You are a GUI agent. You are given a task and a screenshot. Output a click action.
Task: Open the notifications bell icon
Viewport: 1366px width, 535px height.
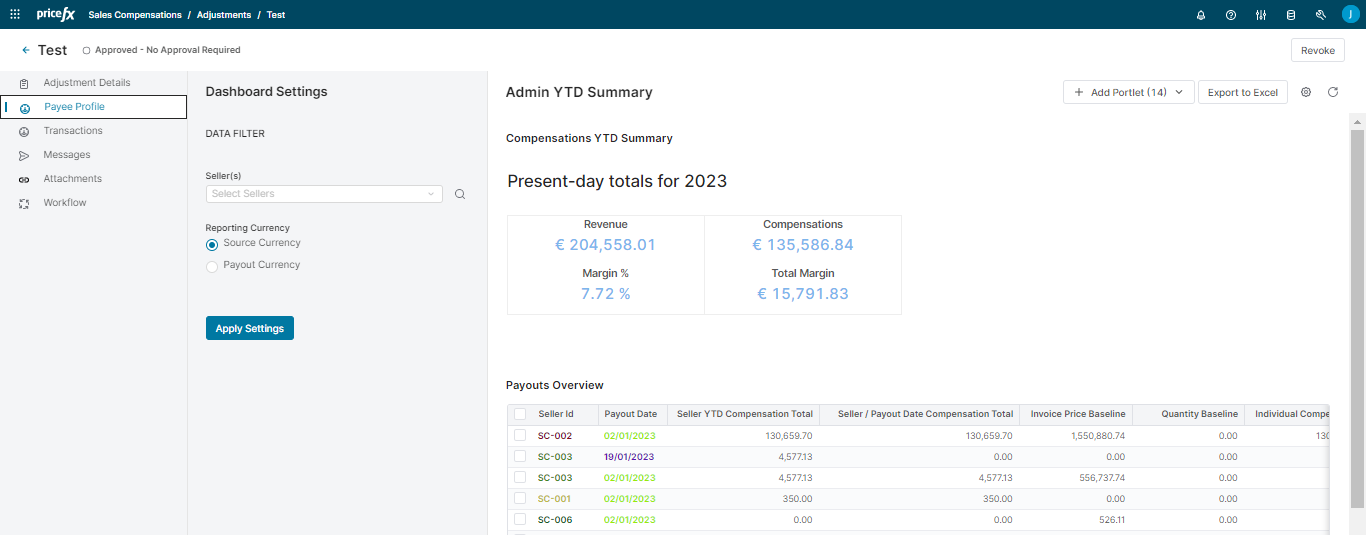[1201, 15]
